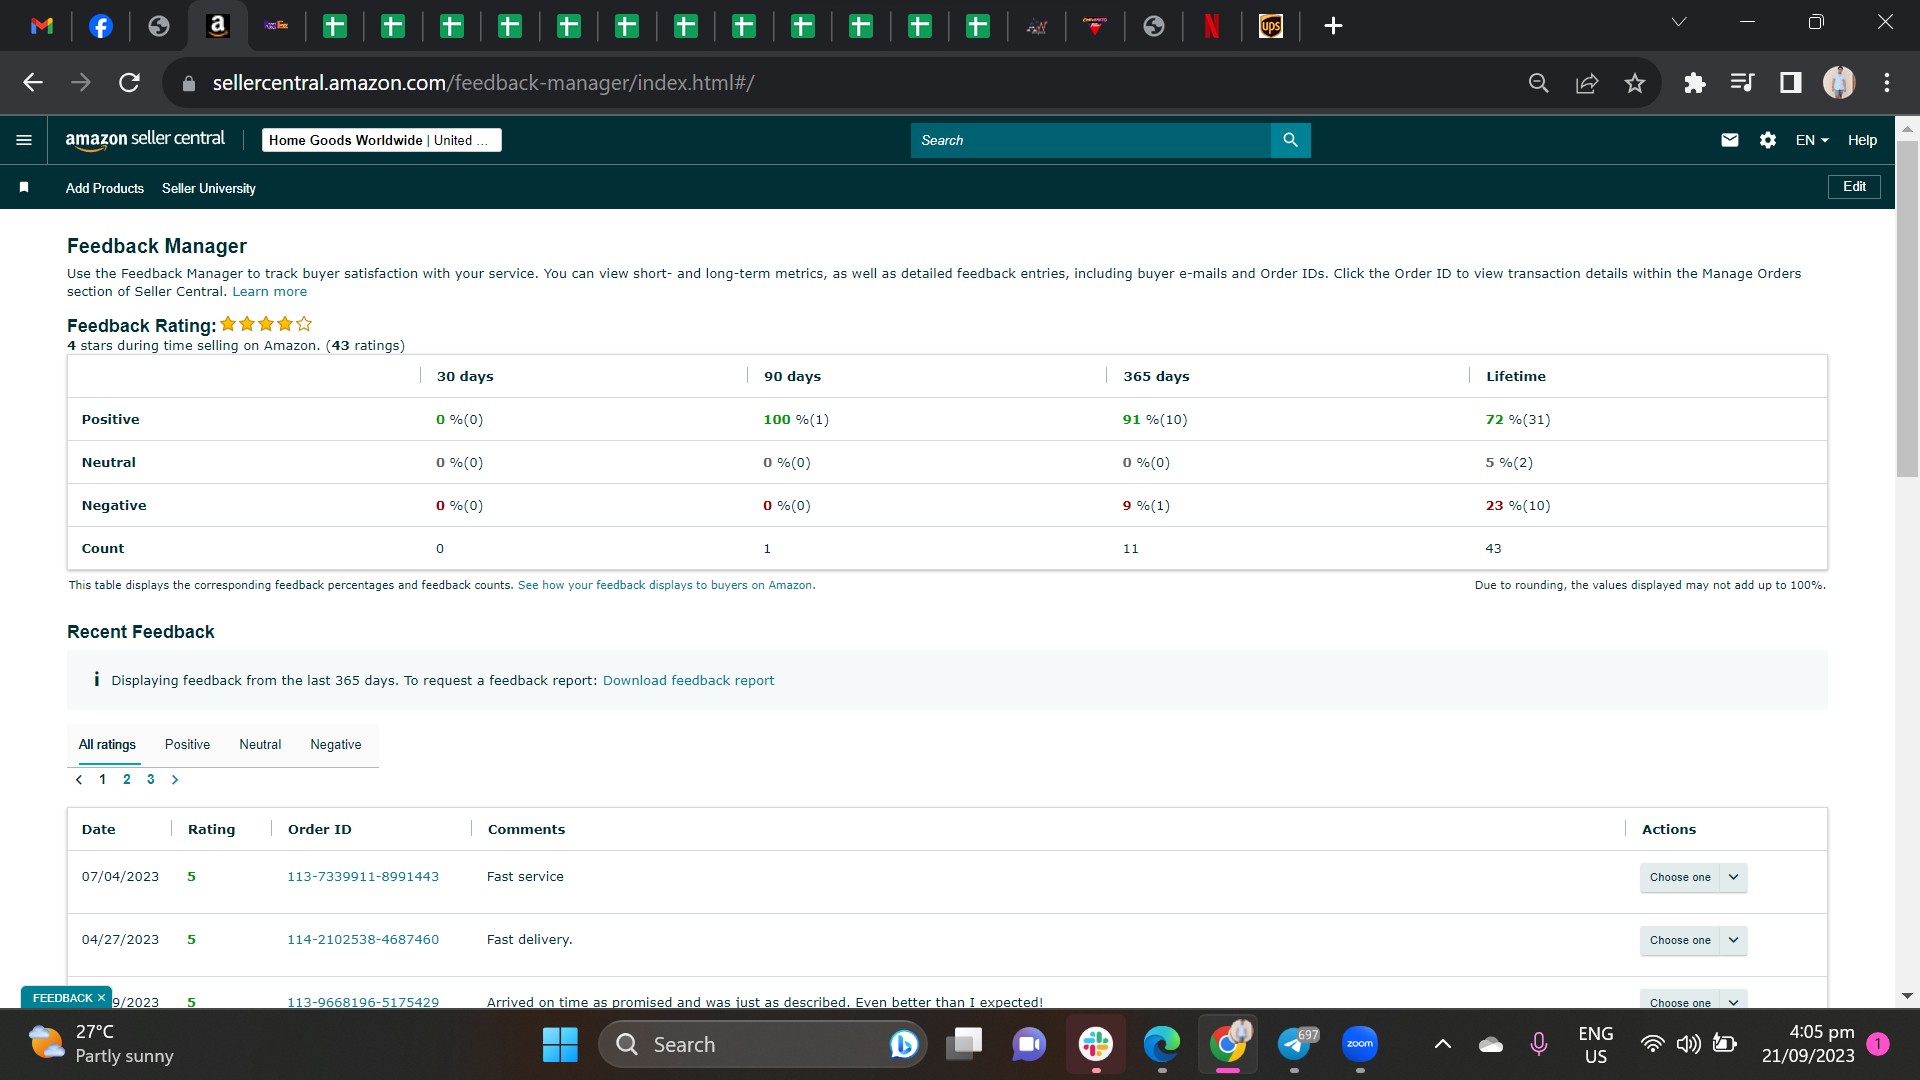Click the Edit button
The height and width of the screenshot is (1080, 1920).
(1854, 187)
